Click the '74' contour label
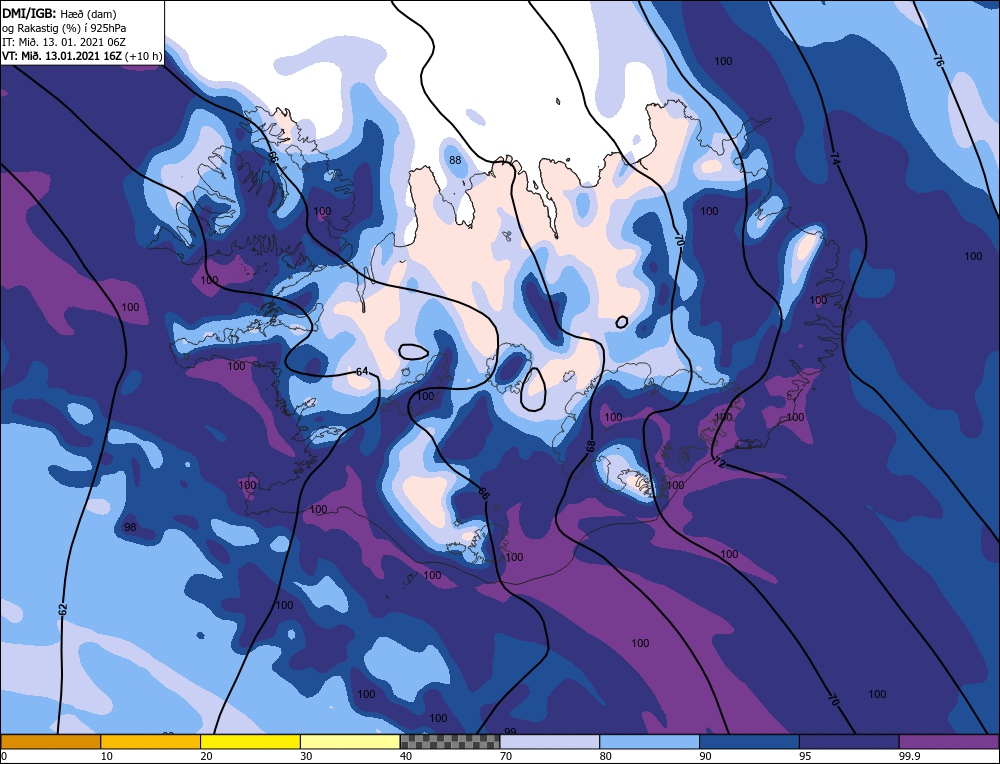 pyautogui.click(x=835, y=159)
